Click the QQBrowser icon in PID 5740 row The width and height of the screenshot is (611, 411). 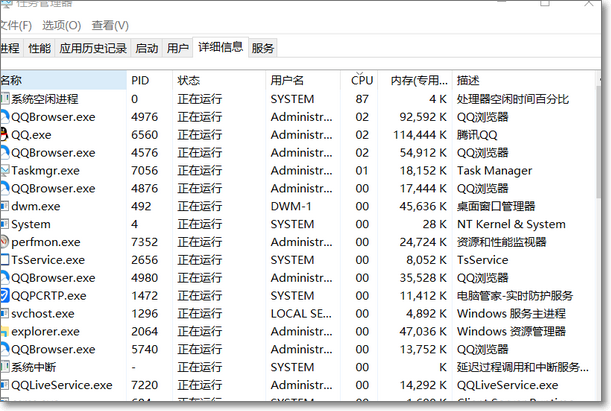tap(5, 349)
